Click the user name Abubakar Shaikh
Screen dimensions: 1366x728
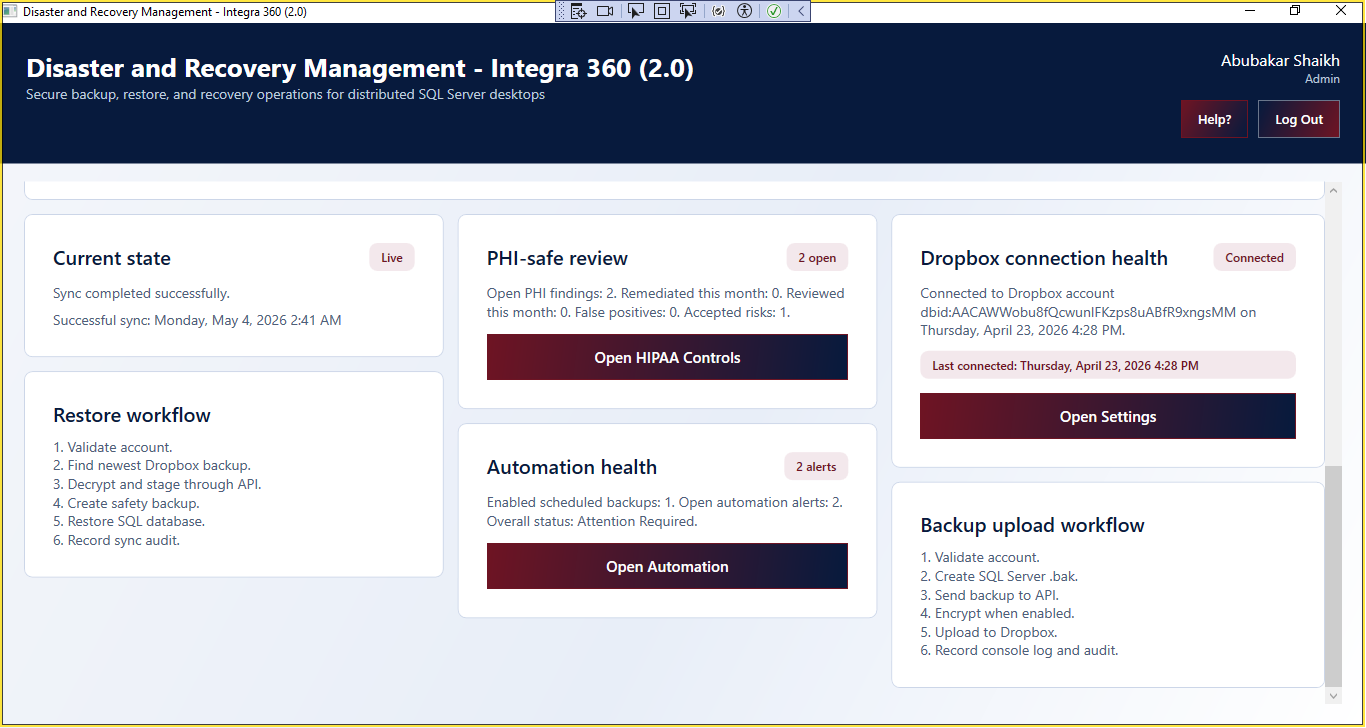pos(1280,60)
